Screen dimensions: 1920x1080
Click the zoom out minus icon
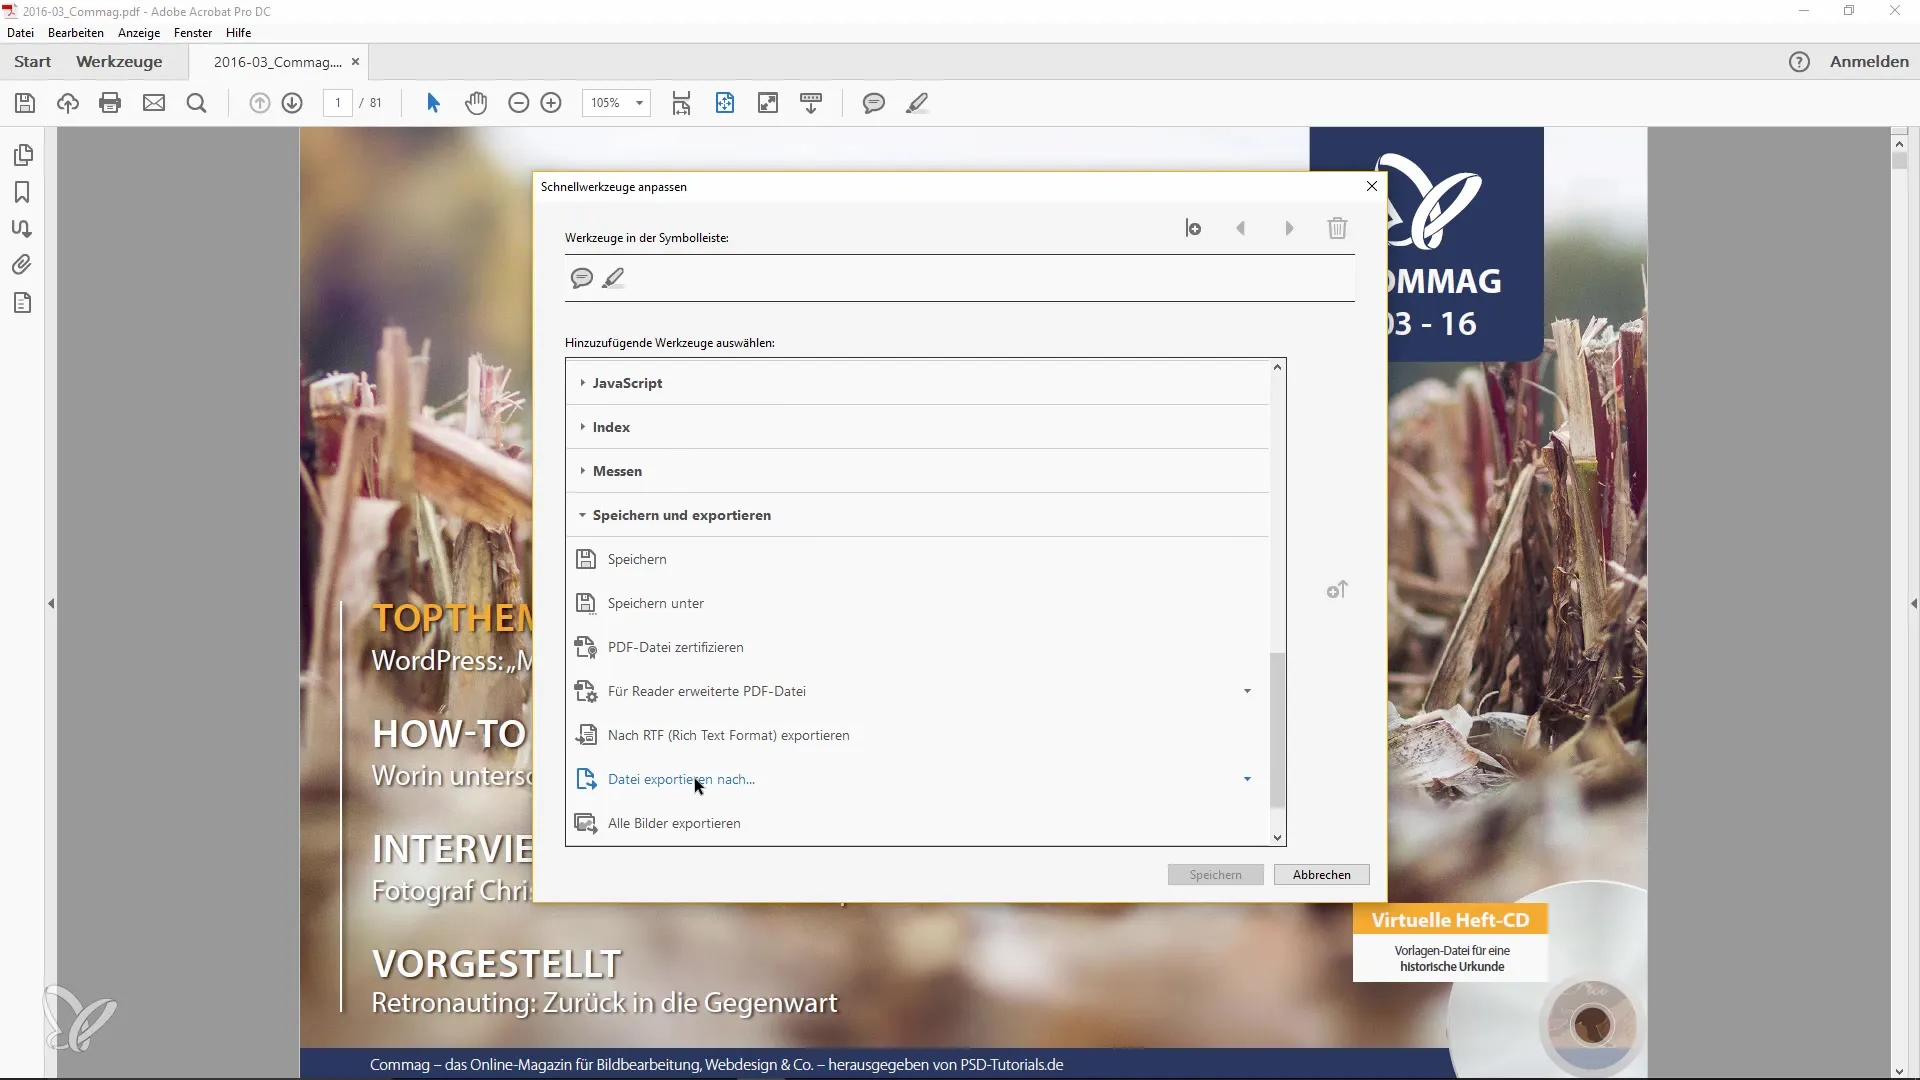518,103
